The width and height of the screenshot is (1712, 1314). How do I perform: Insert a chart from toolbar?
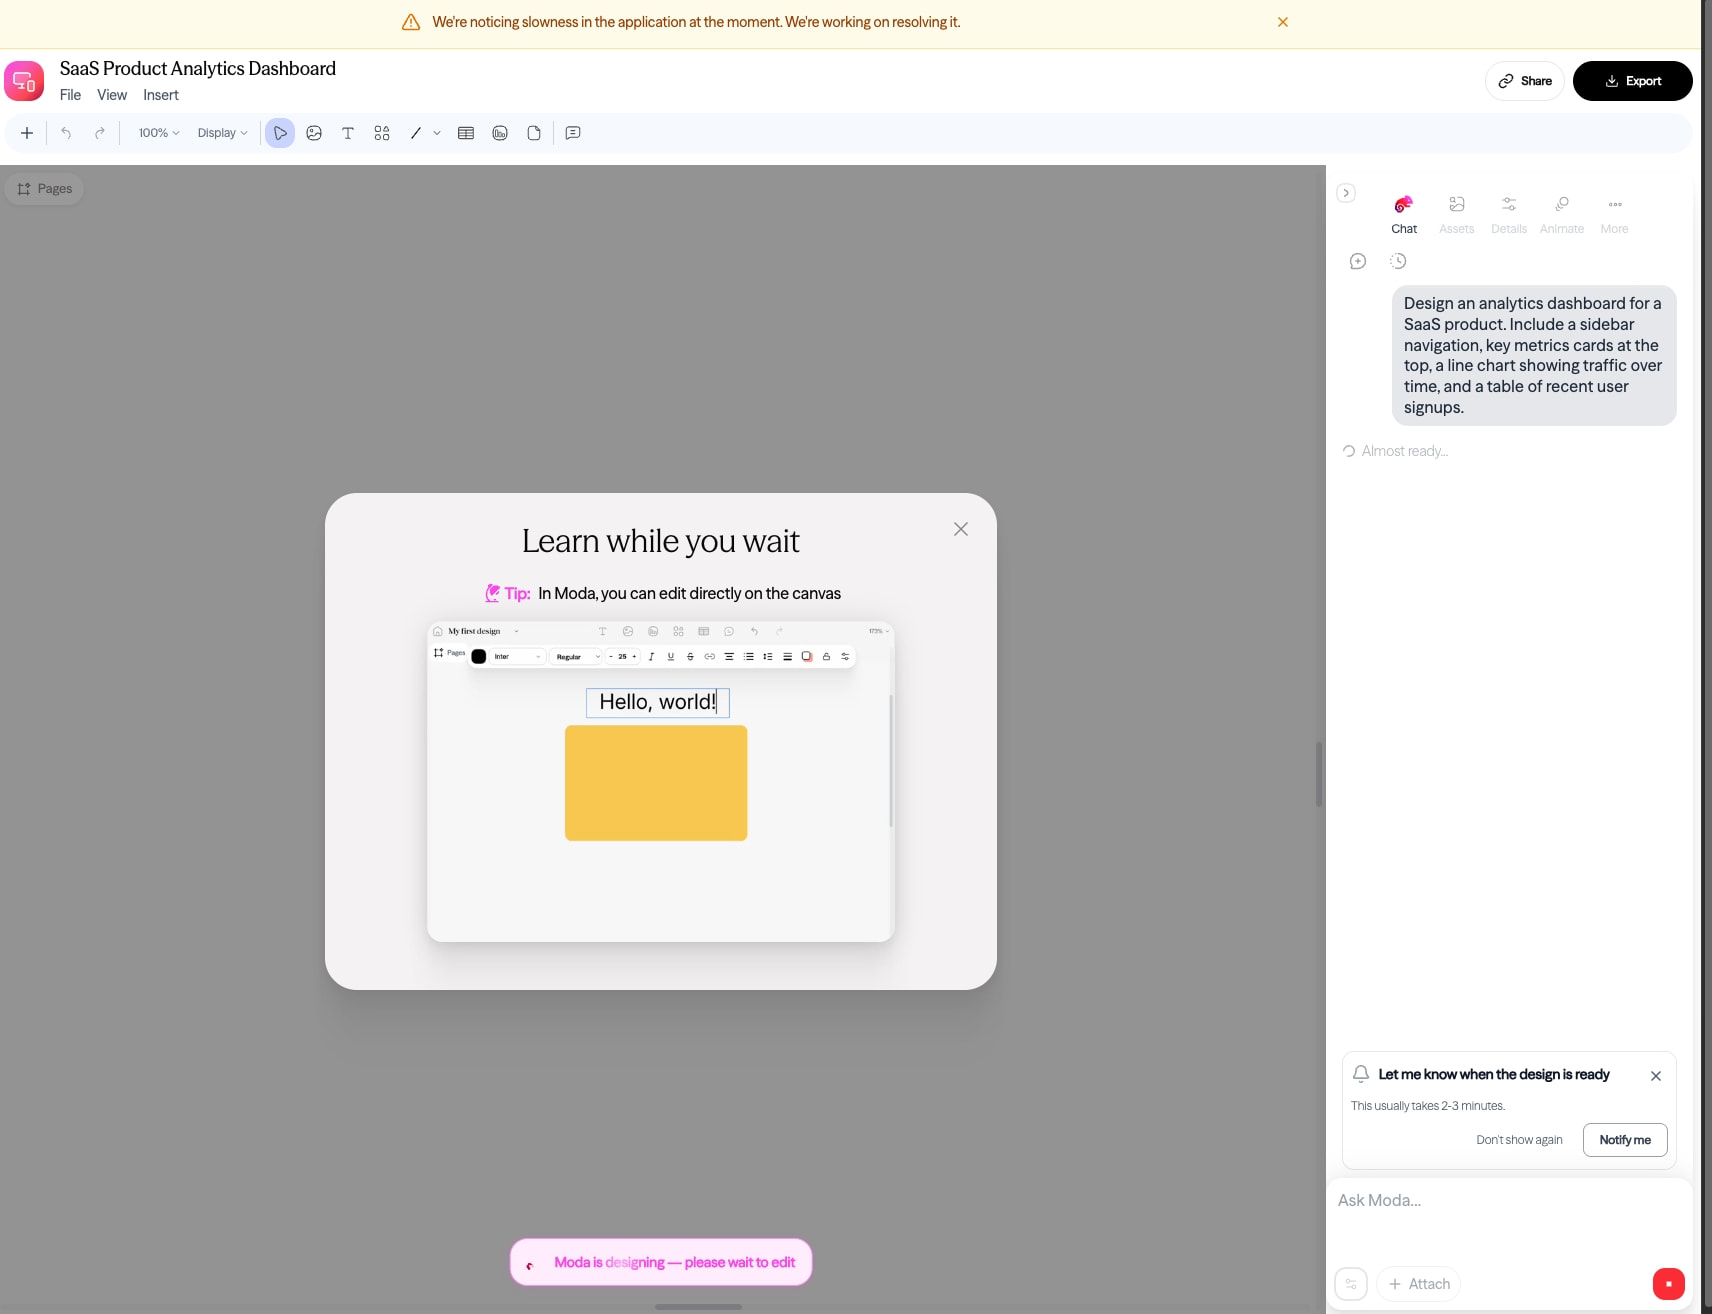pyautogui.click(x=500, y=133)
